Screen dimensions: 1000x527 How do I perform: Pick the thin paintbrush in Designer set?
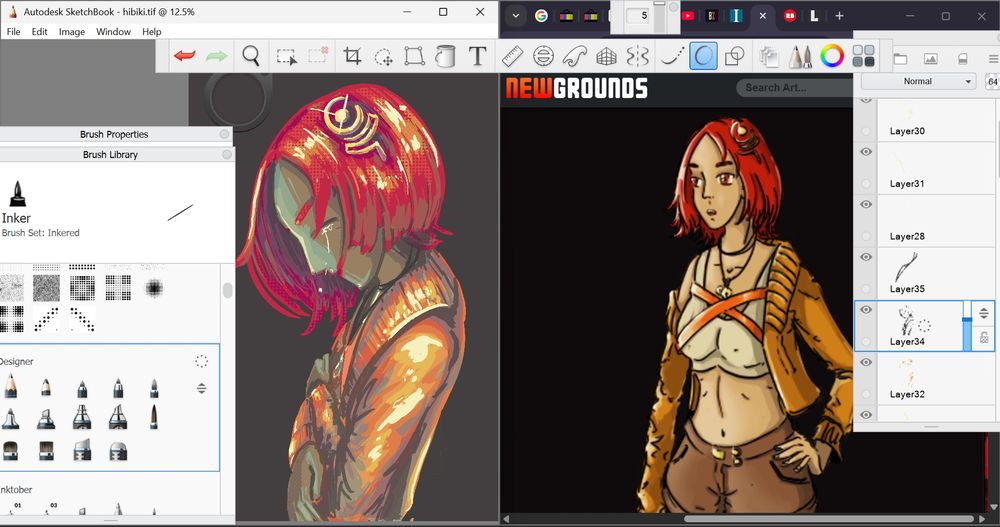[x=154, y=417]
